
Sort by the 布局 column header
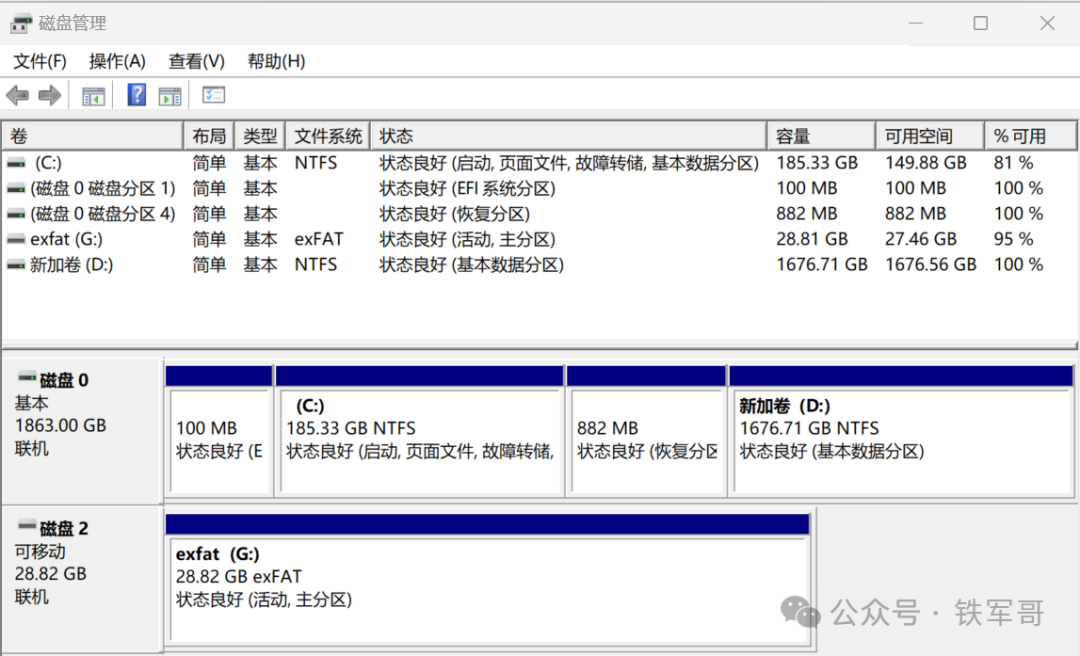209,136
